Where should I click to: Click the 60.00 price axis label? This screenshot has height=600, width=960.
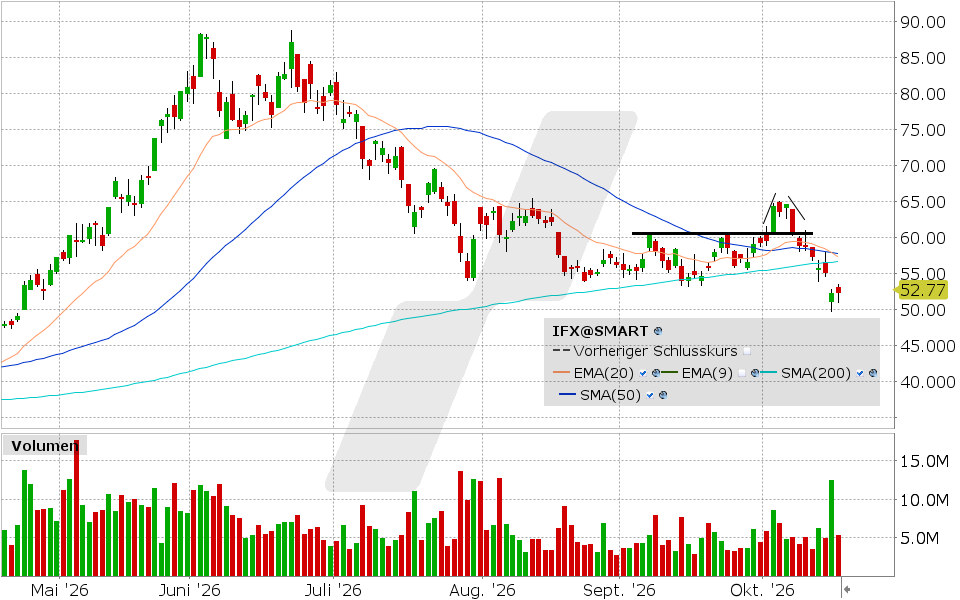tap(923, 238)
